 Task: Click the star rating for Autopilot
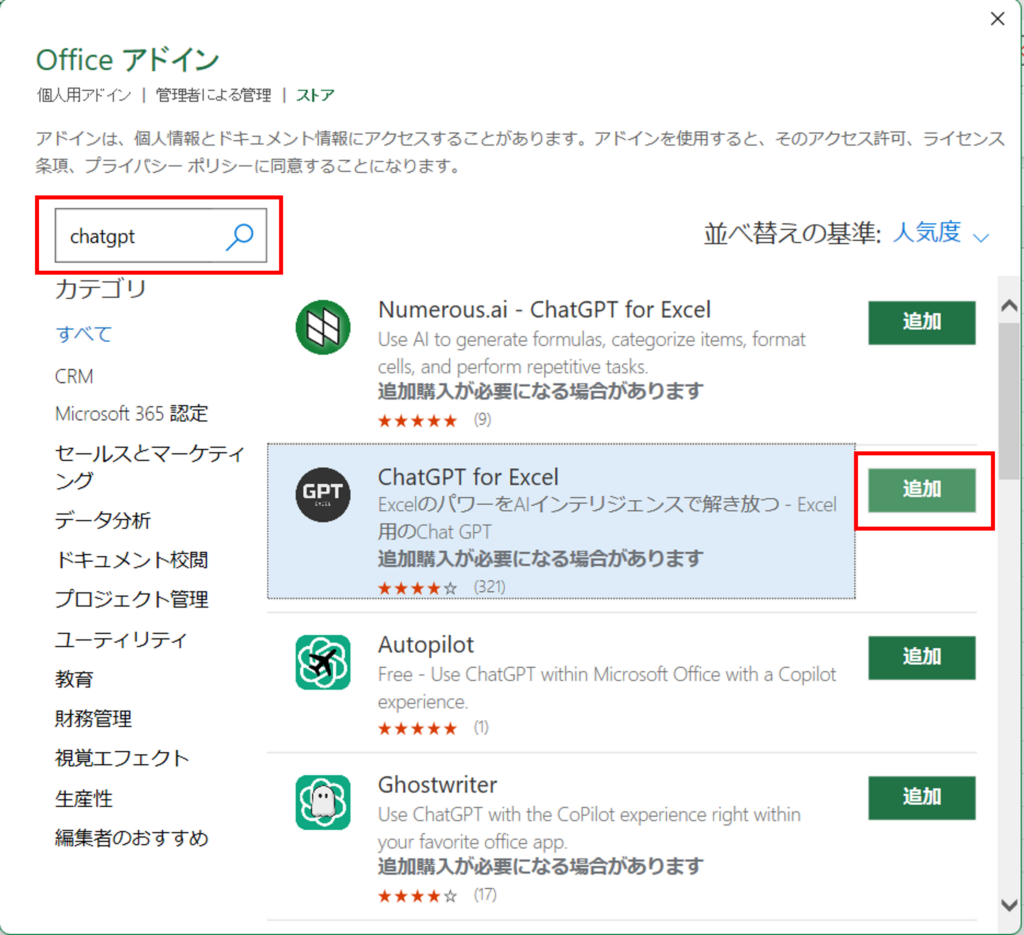coord(418,728)
